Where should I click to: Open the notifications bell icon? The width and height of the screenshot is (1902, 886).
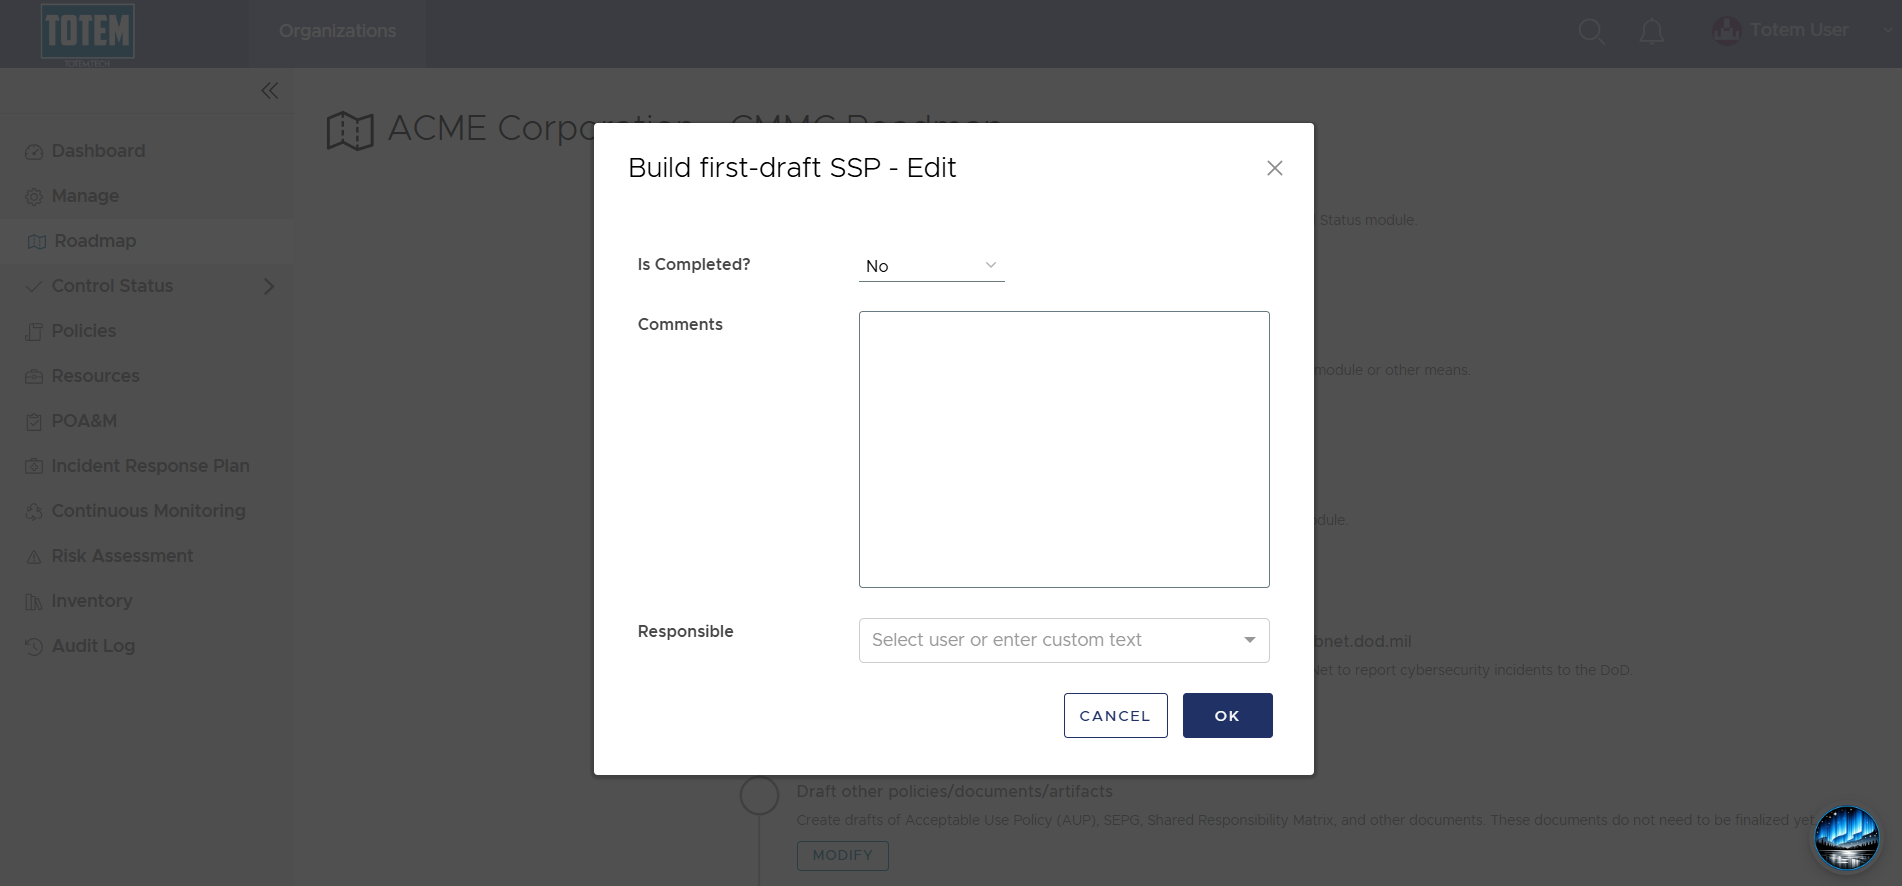[x=1652, y=32]
